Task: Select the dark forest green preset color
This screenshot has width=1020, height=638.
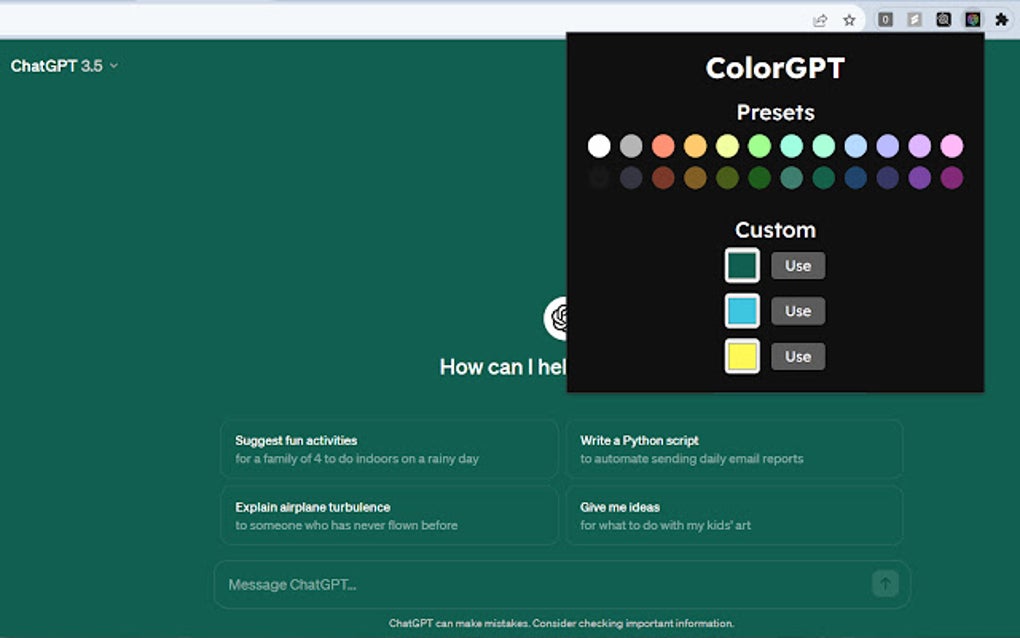Action: (759, 178)
